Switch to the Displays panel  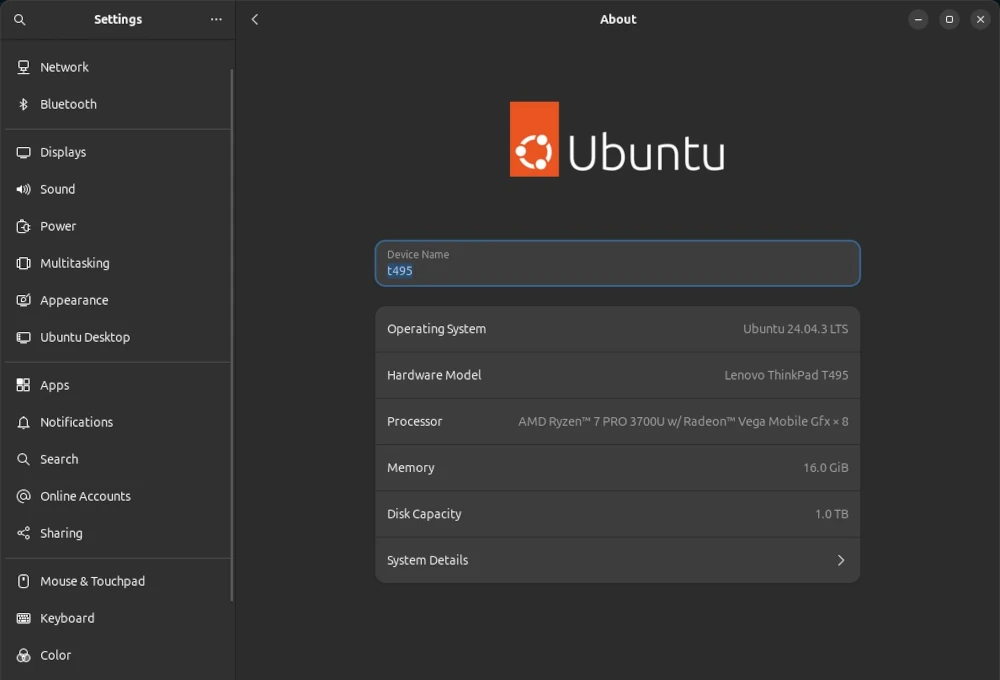117,152
